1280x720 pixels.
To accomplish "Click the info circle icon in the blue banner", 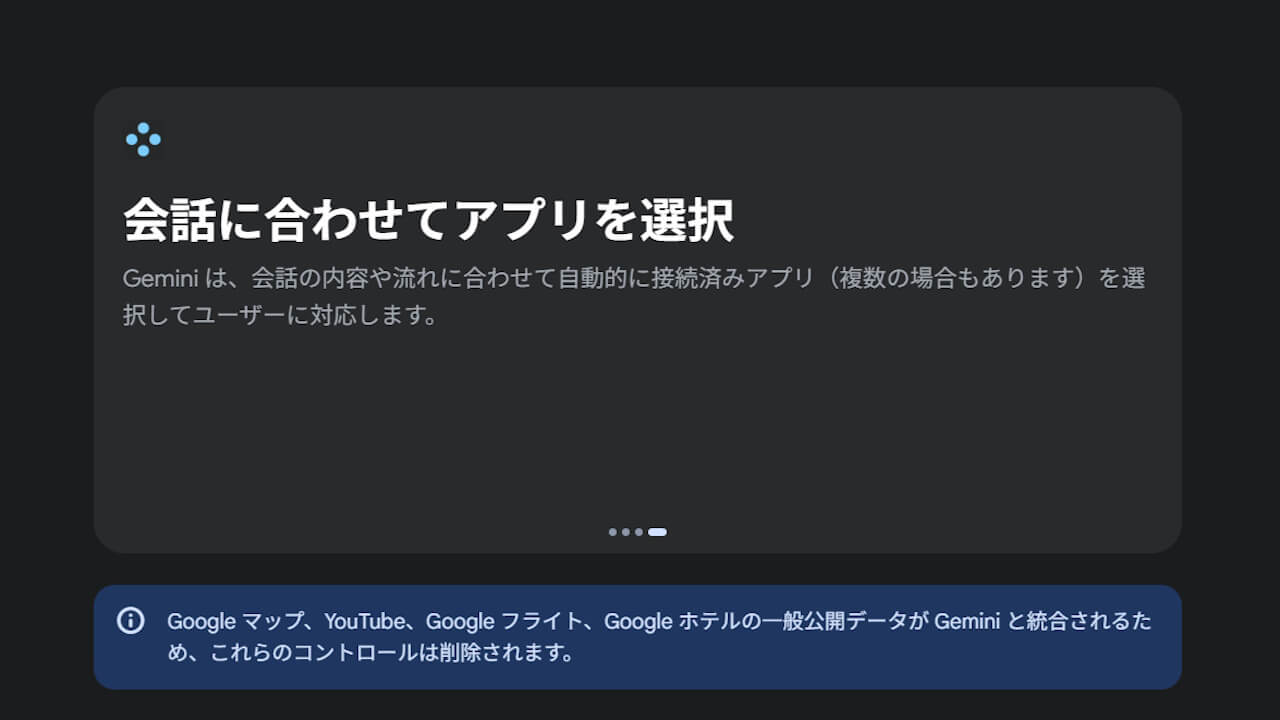I will (x=131, y=621).
